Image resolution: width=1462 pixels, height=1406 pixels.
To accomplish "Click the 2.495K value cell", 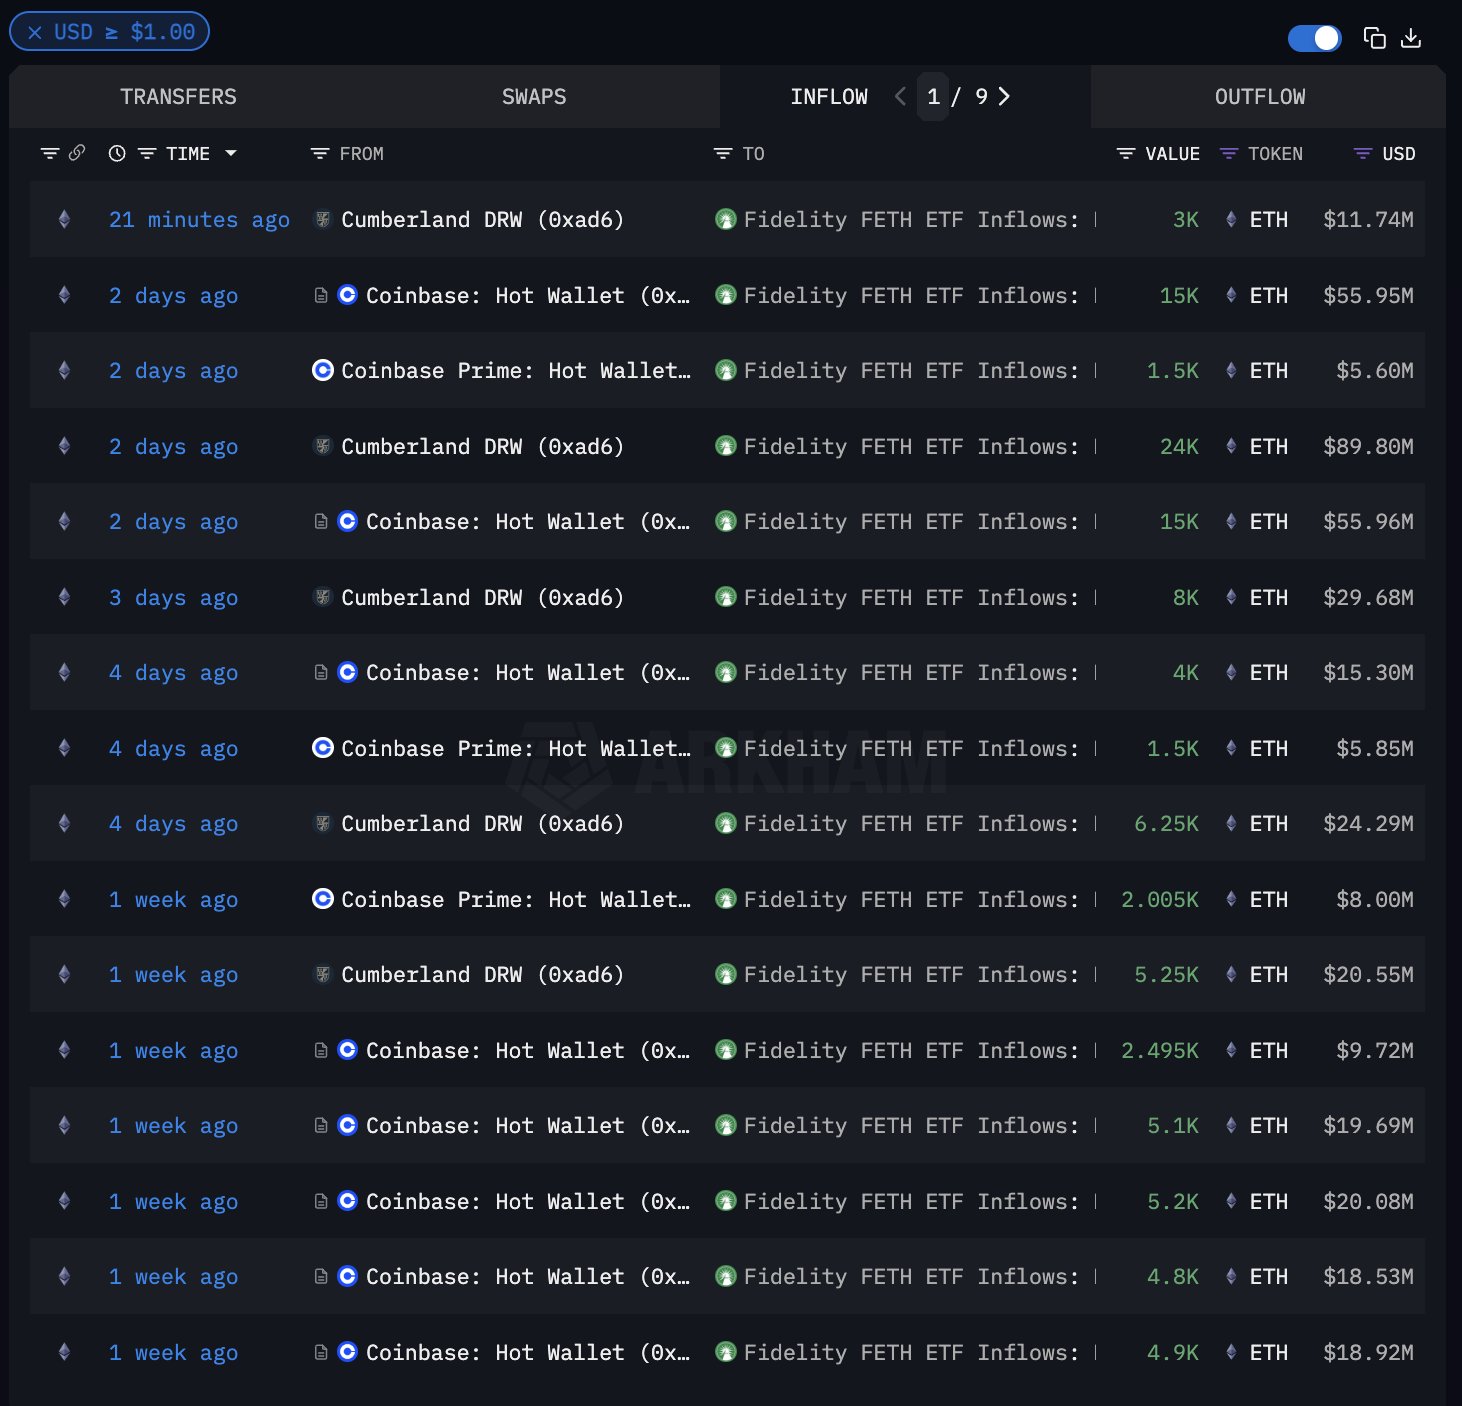I will 1159,1051.
